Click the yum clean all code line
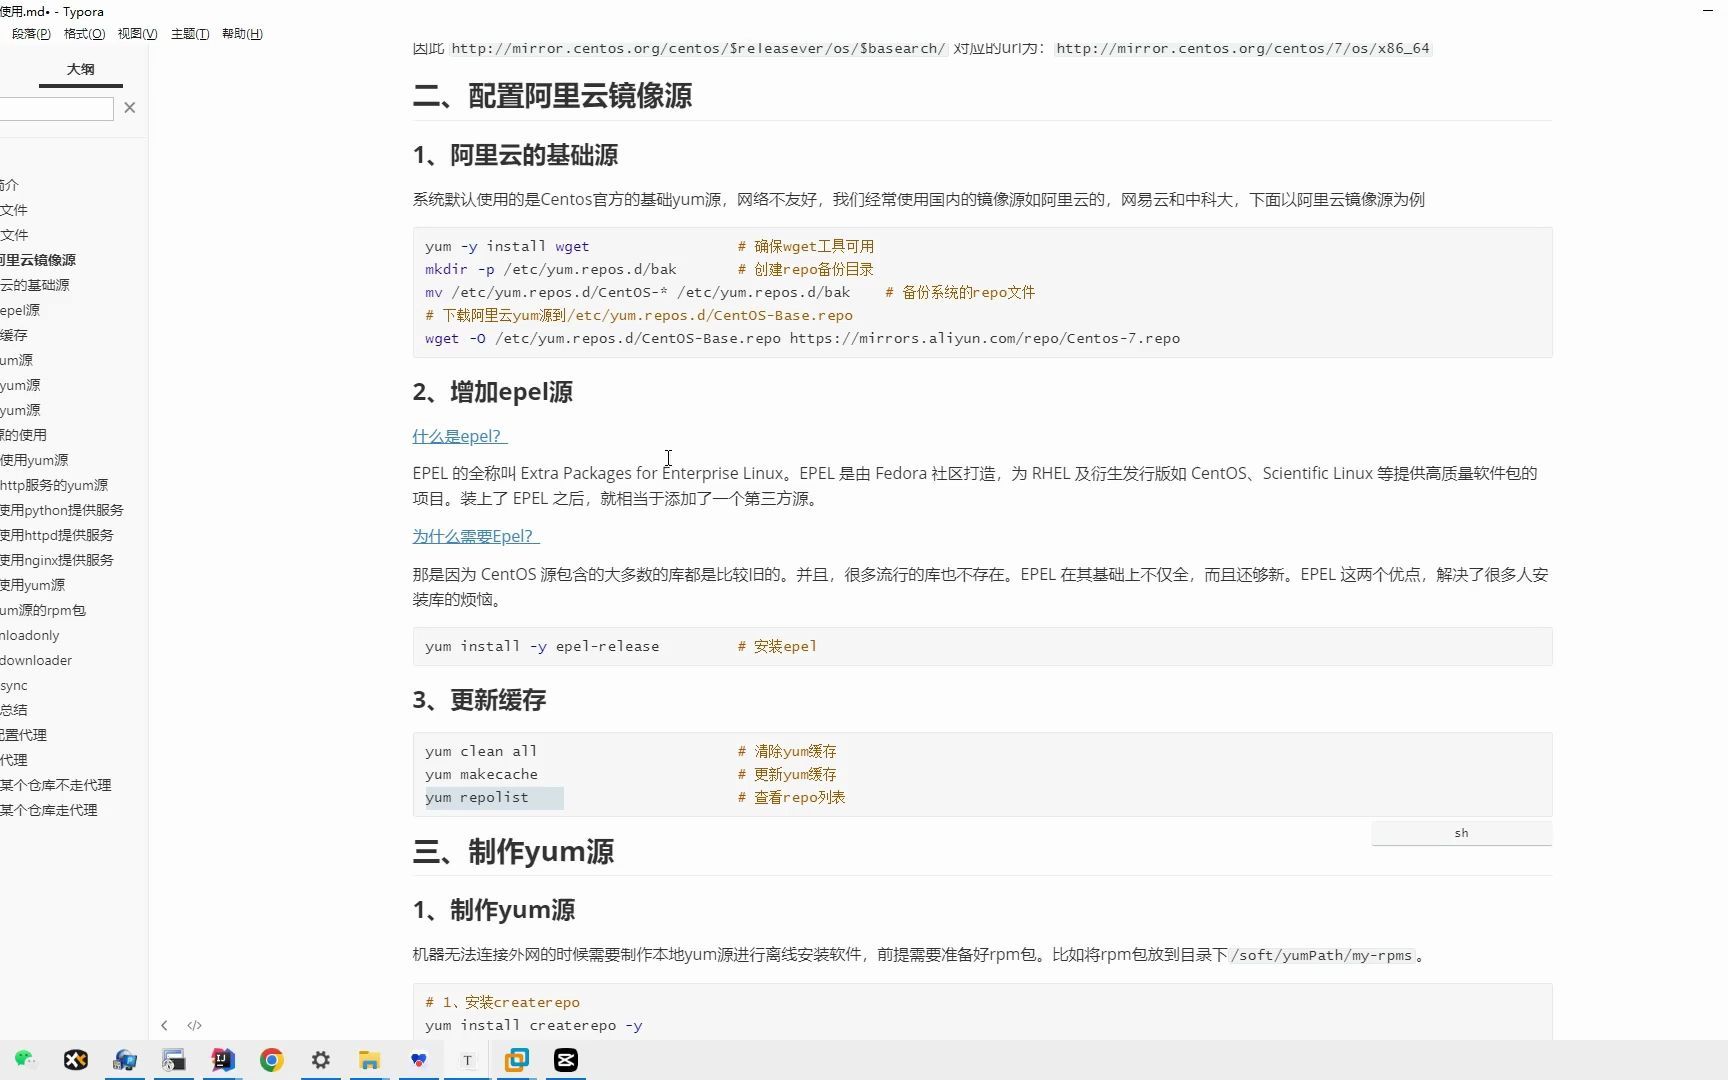 pyautogui.click(x=481, y=751)
